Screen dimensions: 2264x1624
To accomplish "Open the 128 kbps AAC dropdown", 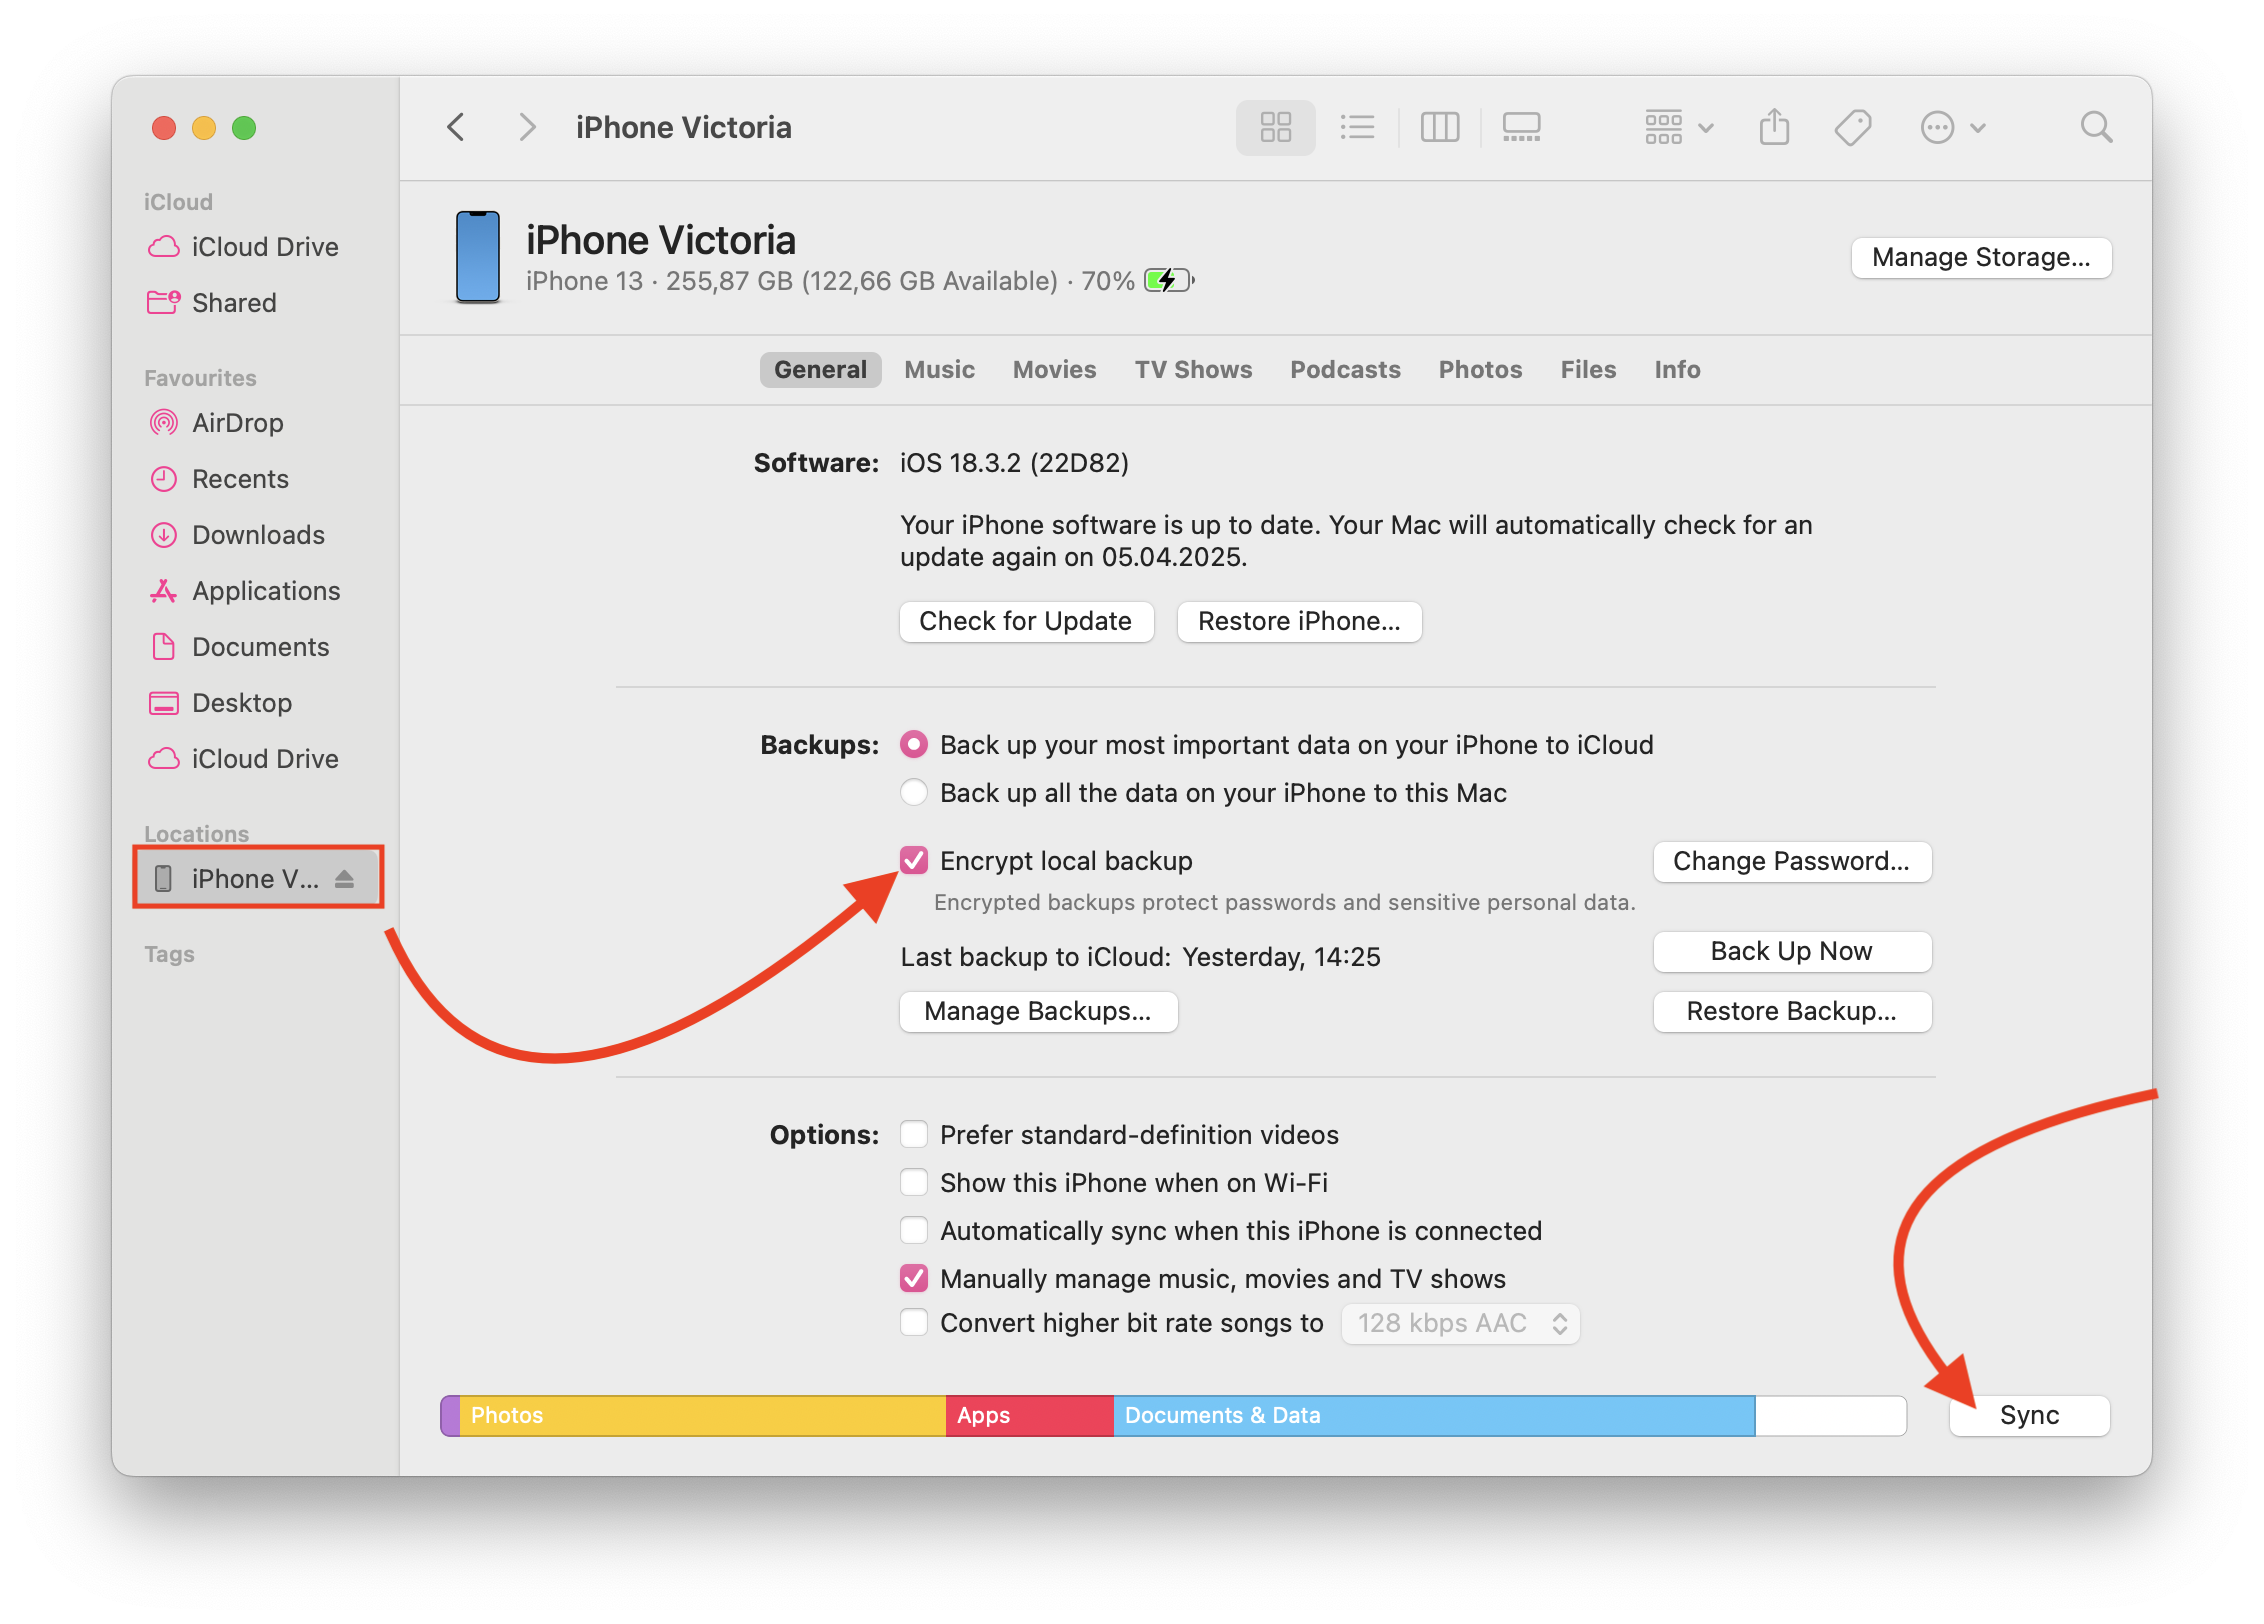I will [x=1460, y=1323].
